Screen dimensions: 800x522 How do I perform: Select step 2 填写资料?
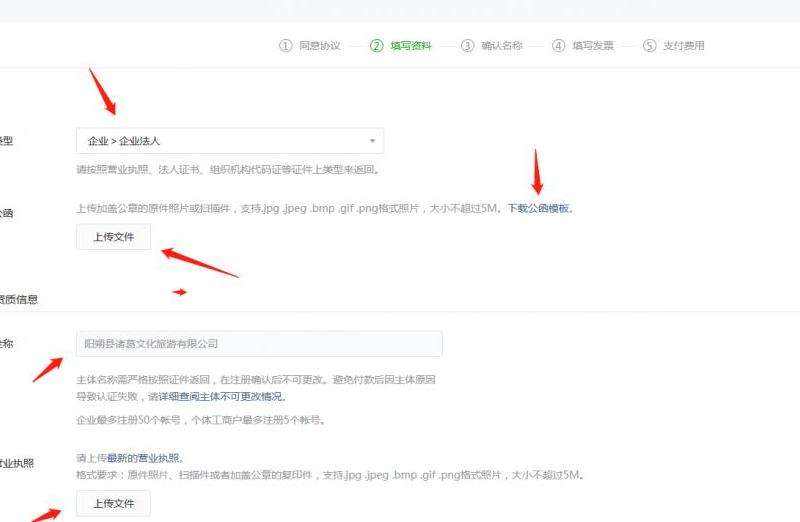(x=401, y=45)
